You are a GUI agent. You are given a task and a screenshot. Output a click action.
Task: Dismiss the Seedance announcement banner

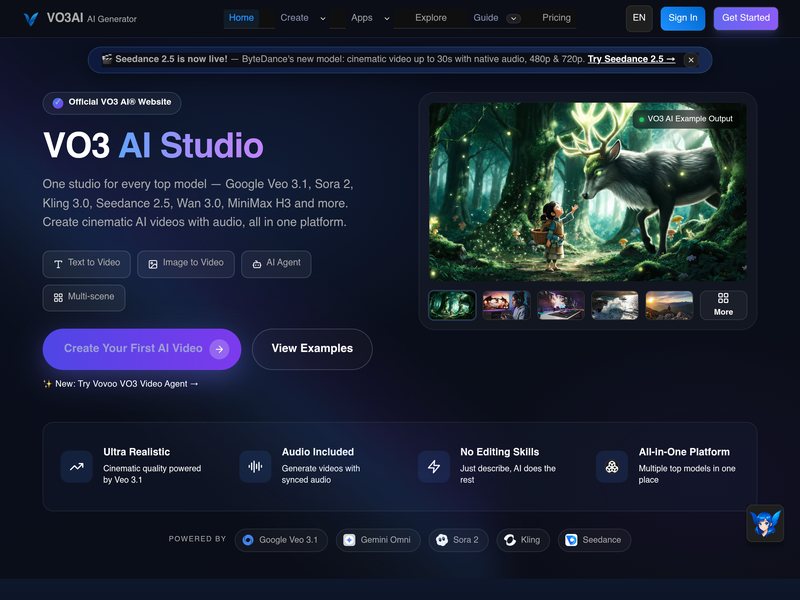click(x=691, y=60)
